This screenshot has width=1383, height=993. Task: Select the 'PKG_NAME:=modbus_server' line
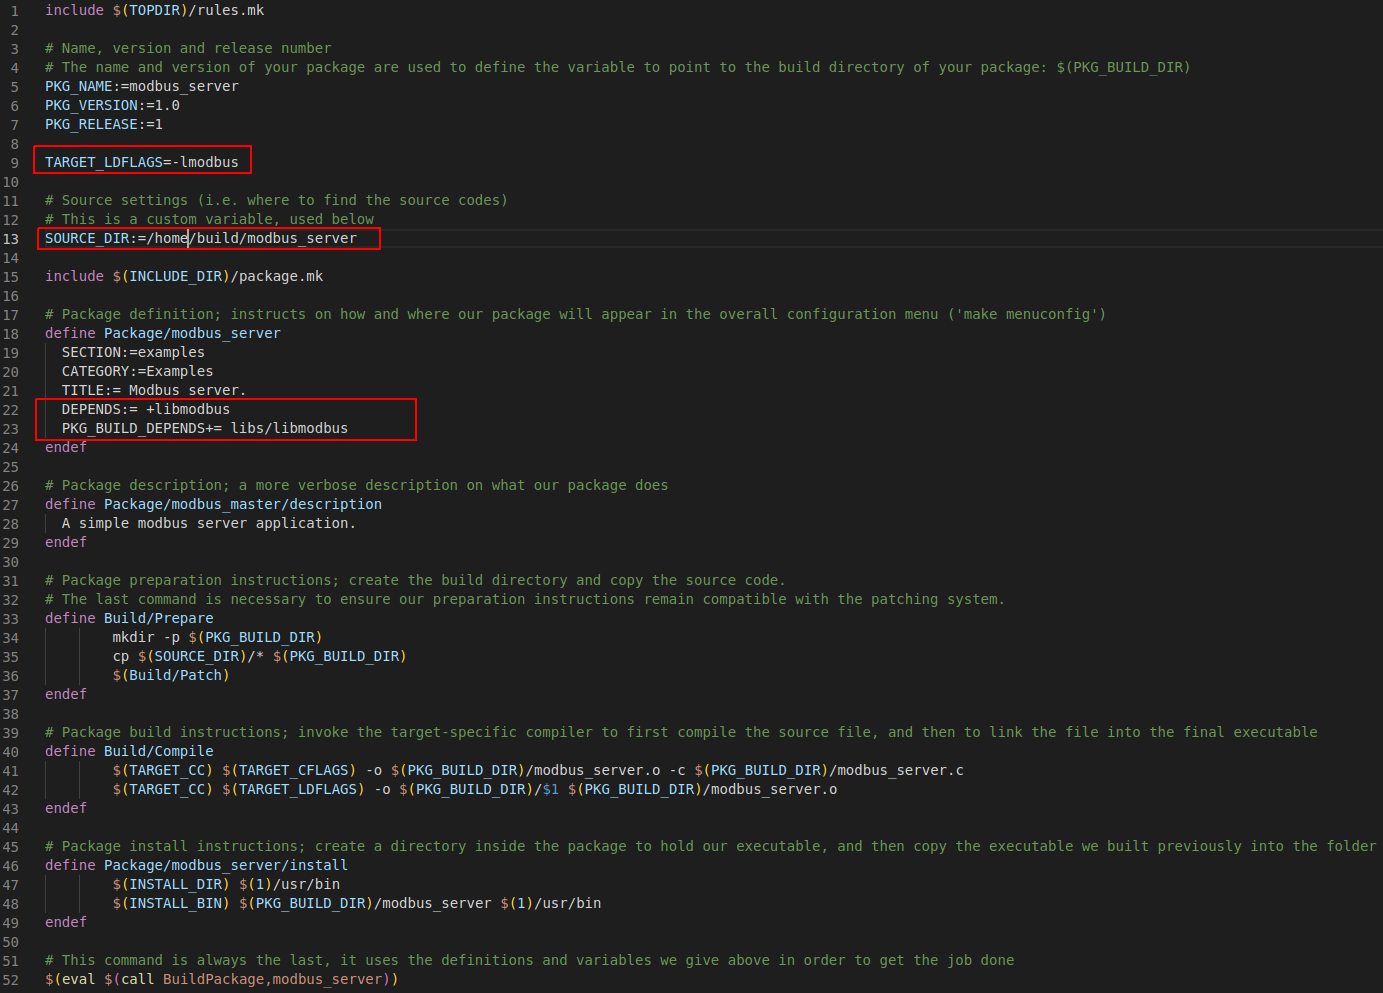pos(141,86)
